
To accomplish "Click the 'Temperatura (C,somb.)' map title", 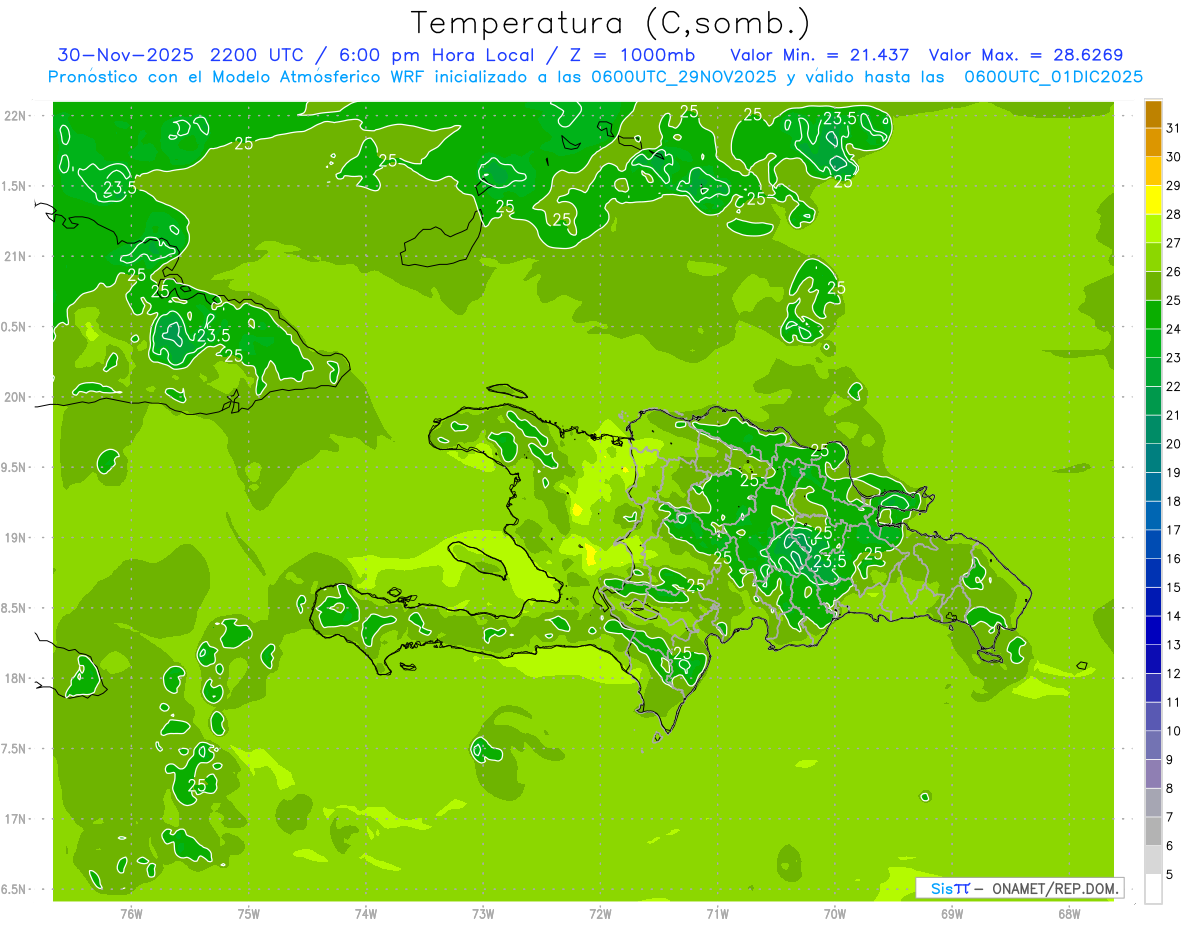I will pos(611,23).
